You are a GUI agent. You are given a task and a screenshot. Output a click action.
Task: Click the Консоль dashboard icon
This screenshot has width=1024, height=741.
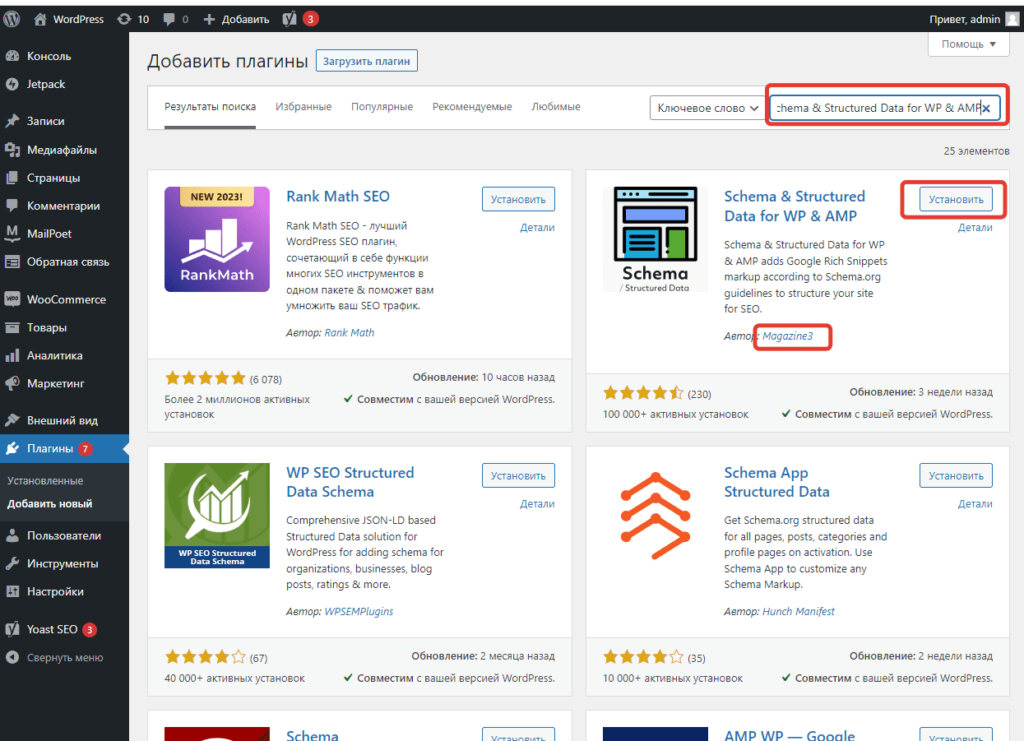point(12,56)
